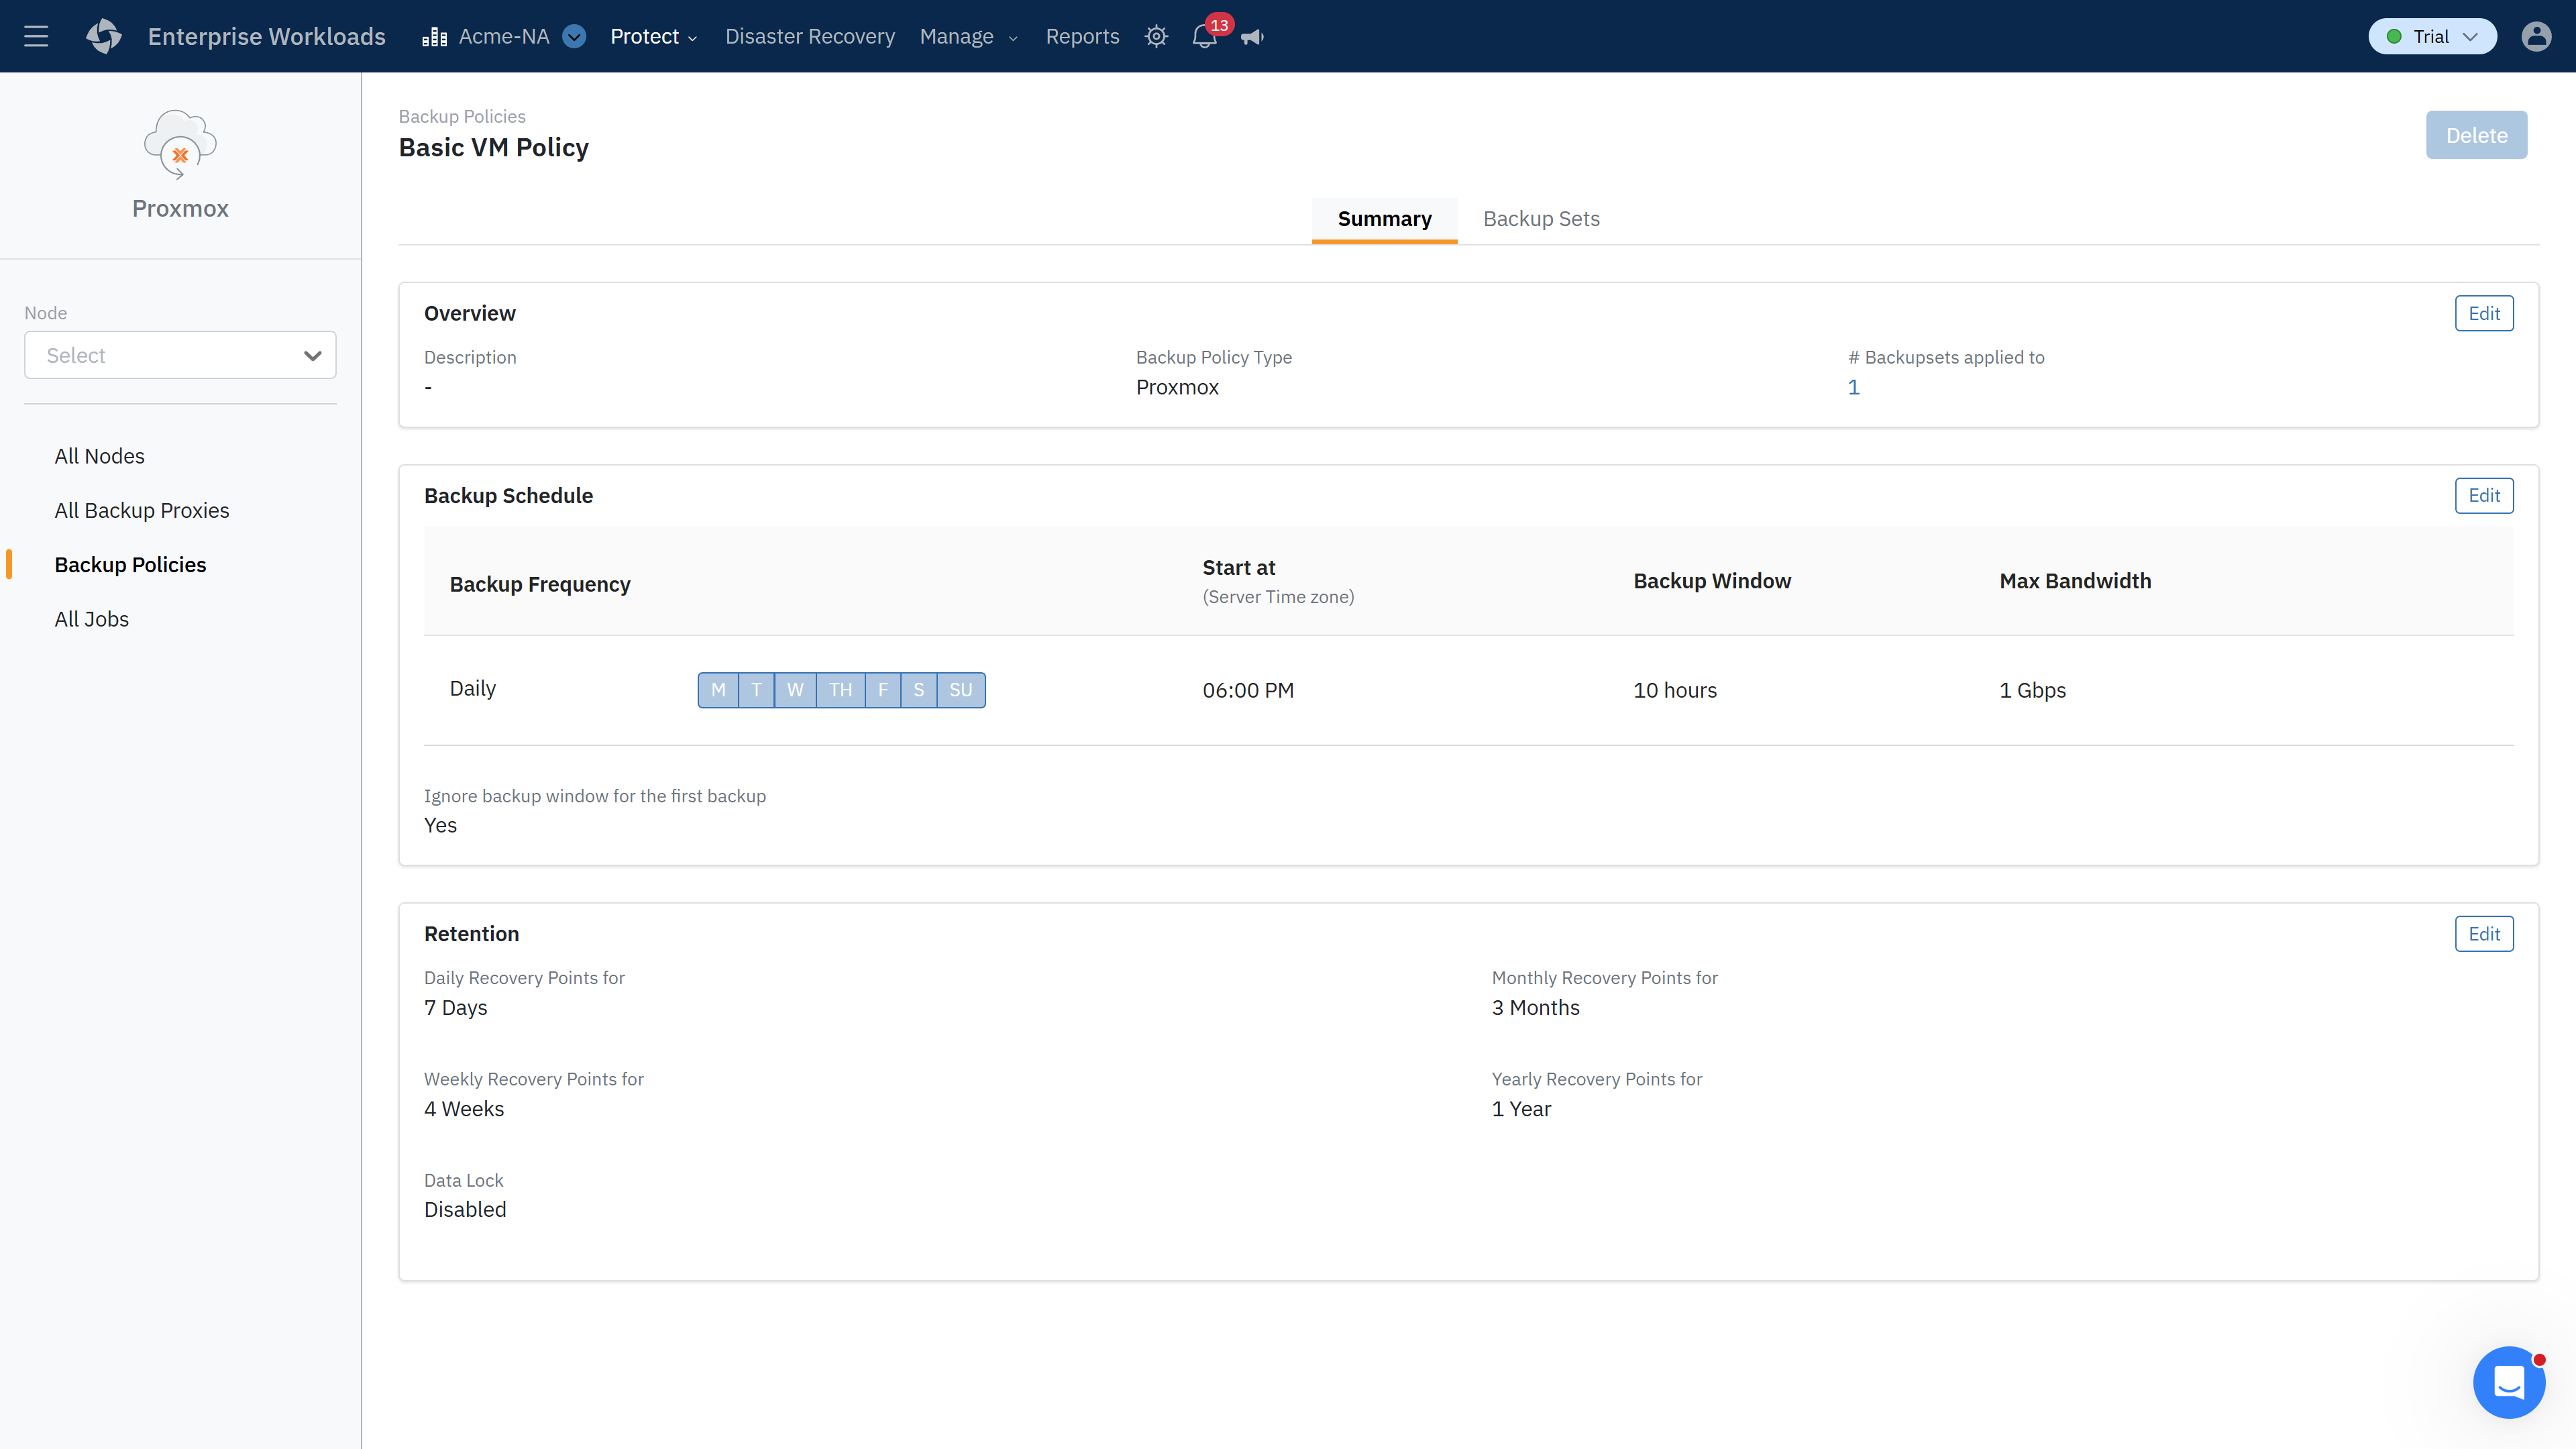Open the Node Select dropdown
2576x1449 pixels.
[x=180, y=355]
